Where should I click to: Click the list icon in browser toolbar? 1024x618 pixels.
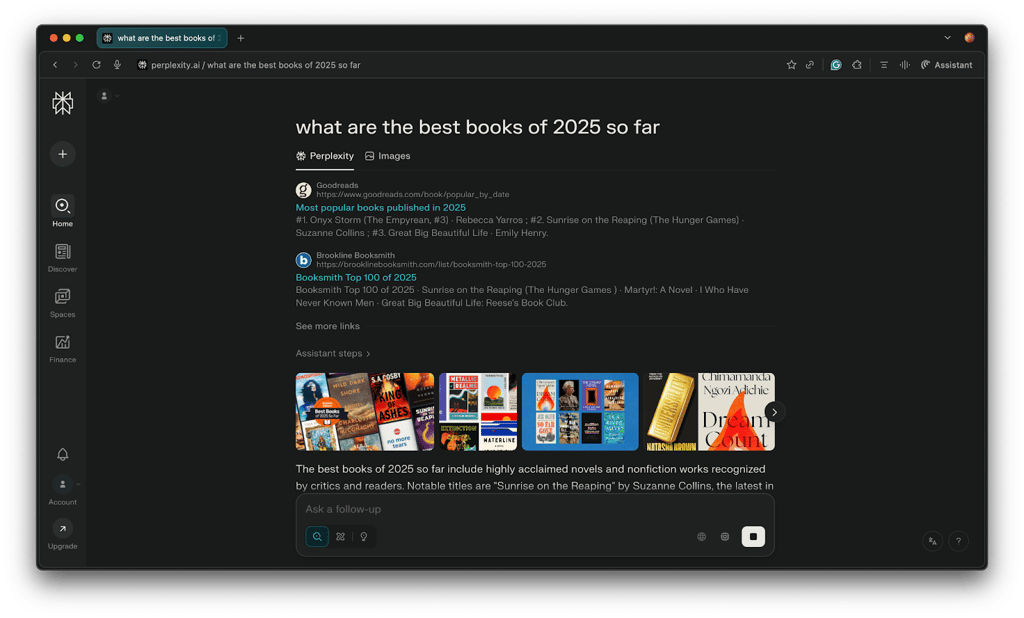884,65
